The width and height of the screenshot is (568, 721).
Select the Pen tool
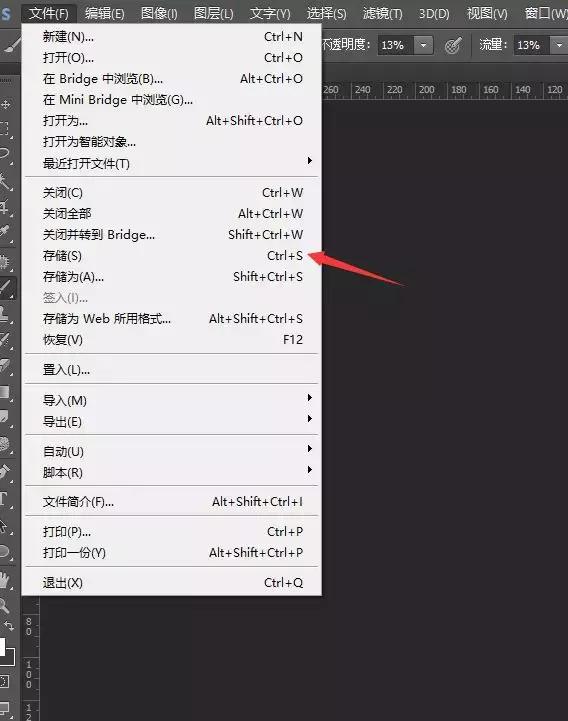tap(6, 472)
